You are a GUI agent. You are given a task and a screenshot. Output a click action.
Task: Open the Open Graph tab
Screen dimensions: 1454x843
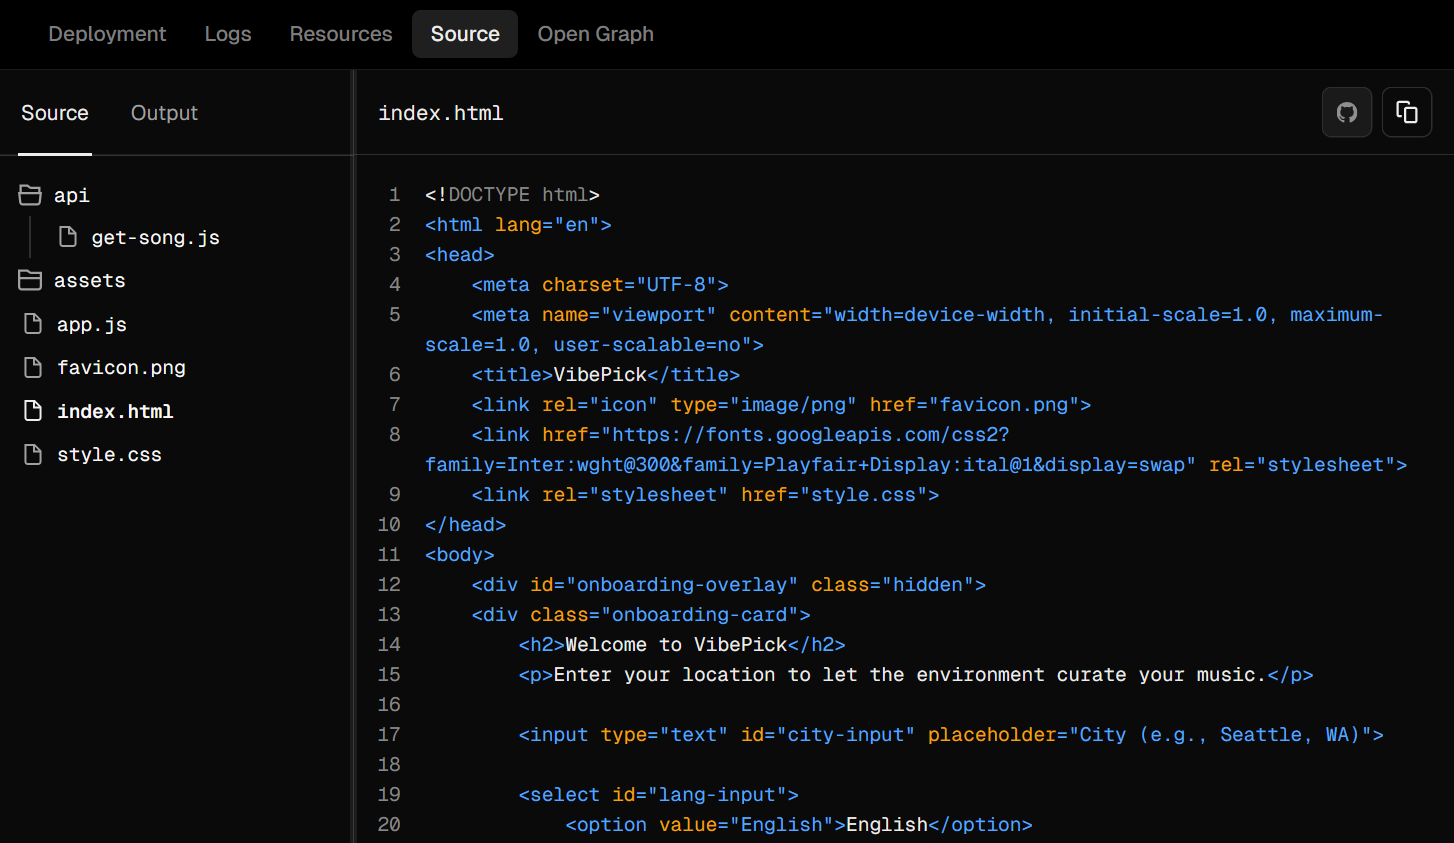[596, 34]
